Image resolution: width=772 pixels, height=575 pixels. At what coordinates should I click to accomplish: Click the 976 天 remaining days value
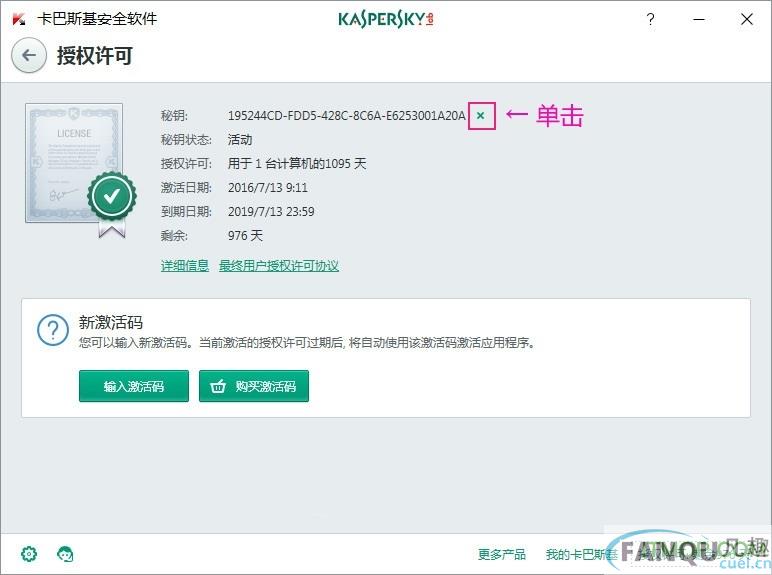coord(245,235)
